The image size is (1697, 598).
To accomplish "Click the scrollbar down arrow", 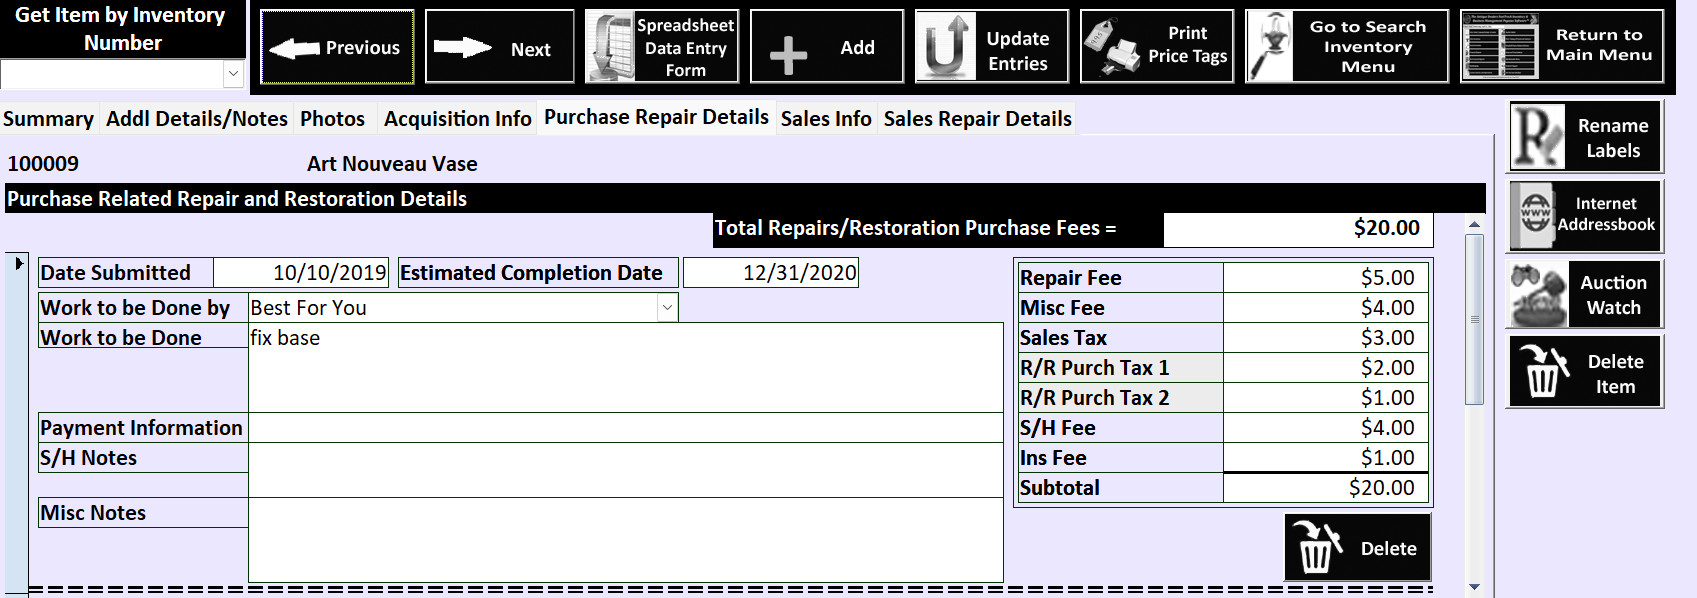I will pos(1474,587).
